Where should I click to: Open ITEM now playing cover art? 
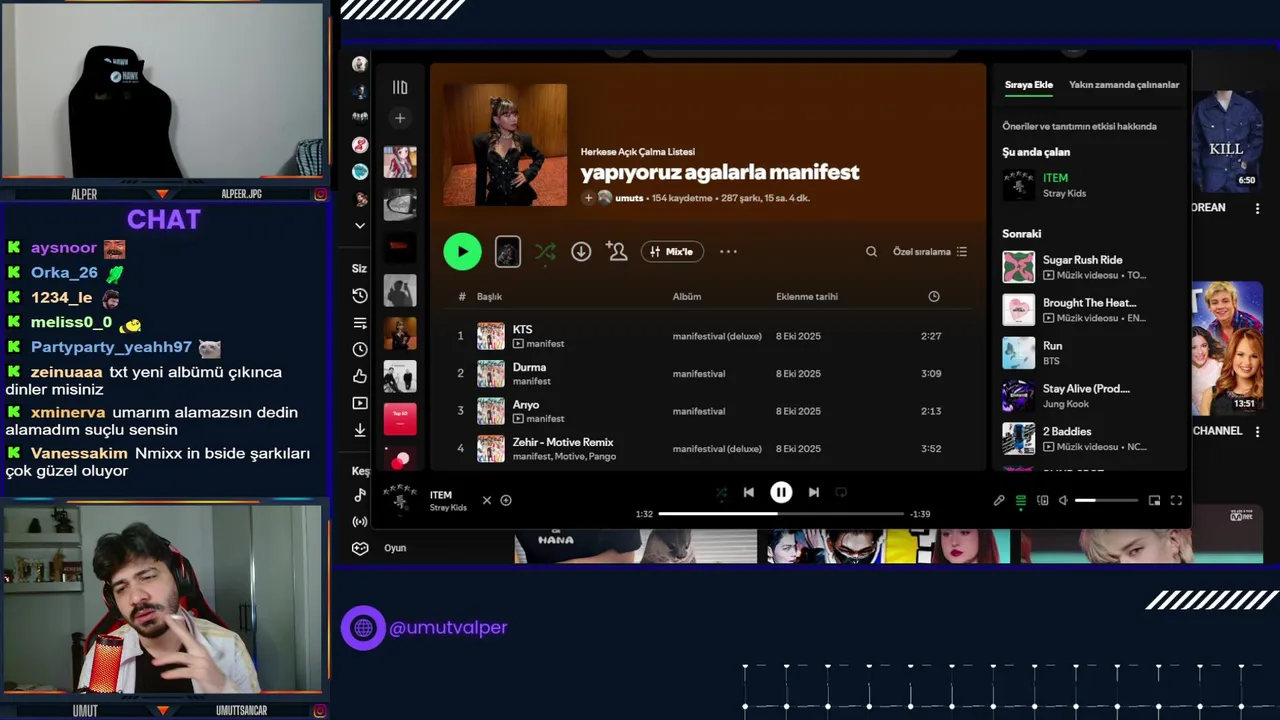click(x=400, y=500)
